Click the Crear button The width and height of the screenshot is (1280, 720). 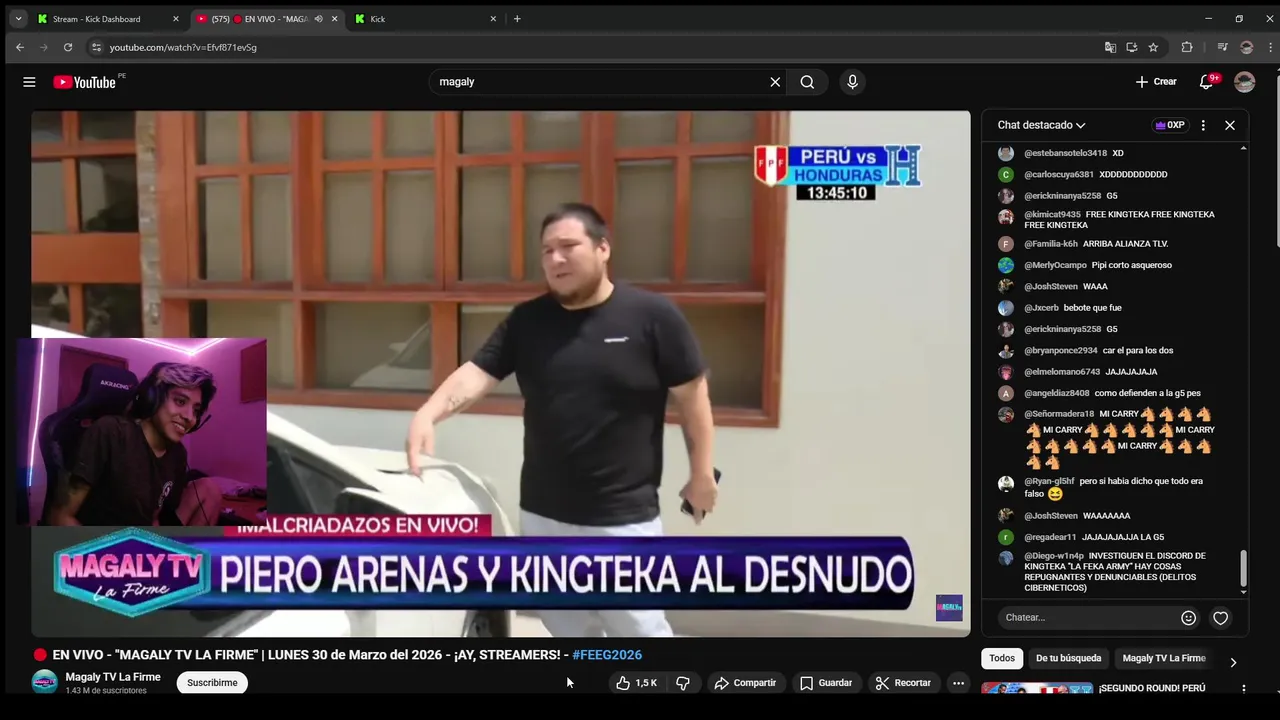(x=1157, y=82)
